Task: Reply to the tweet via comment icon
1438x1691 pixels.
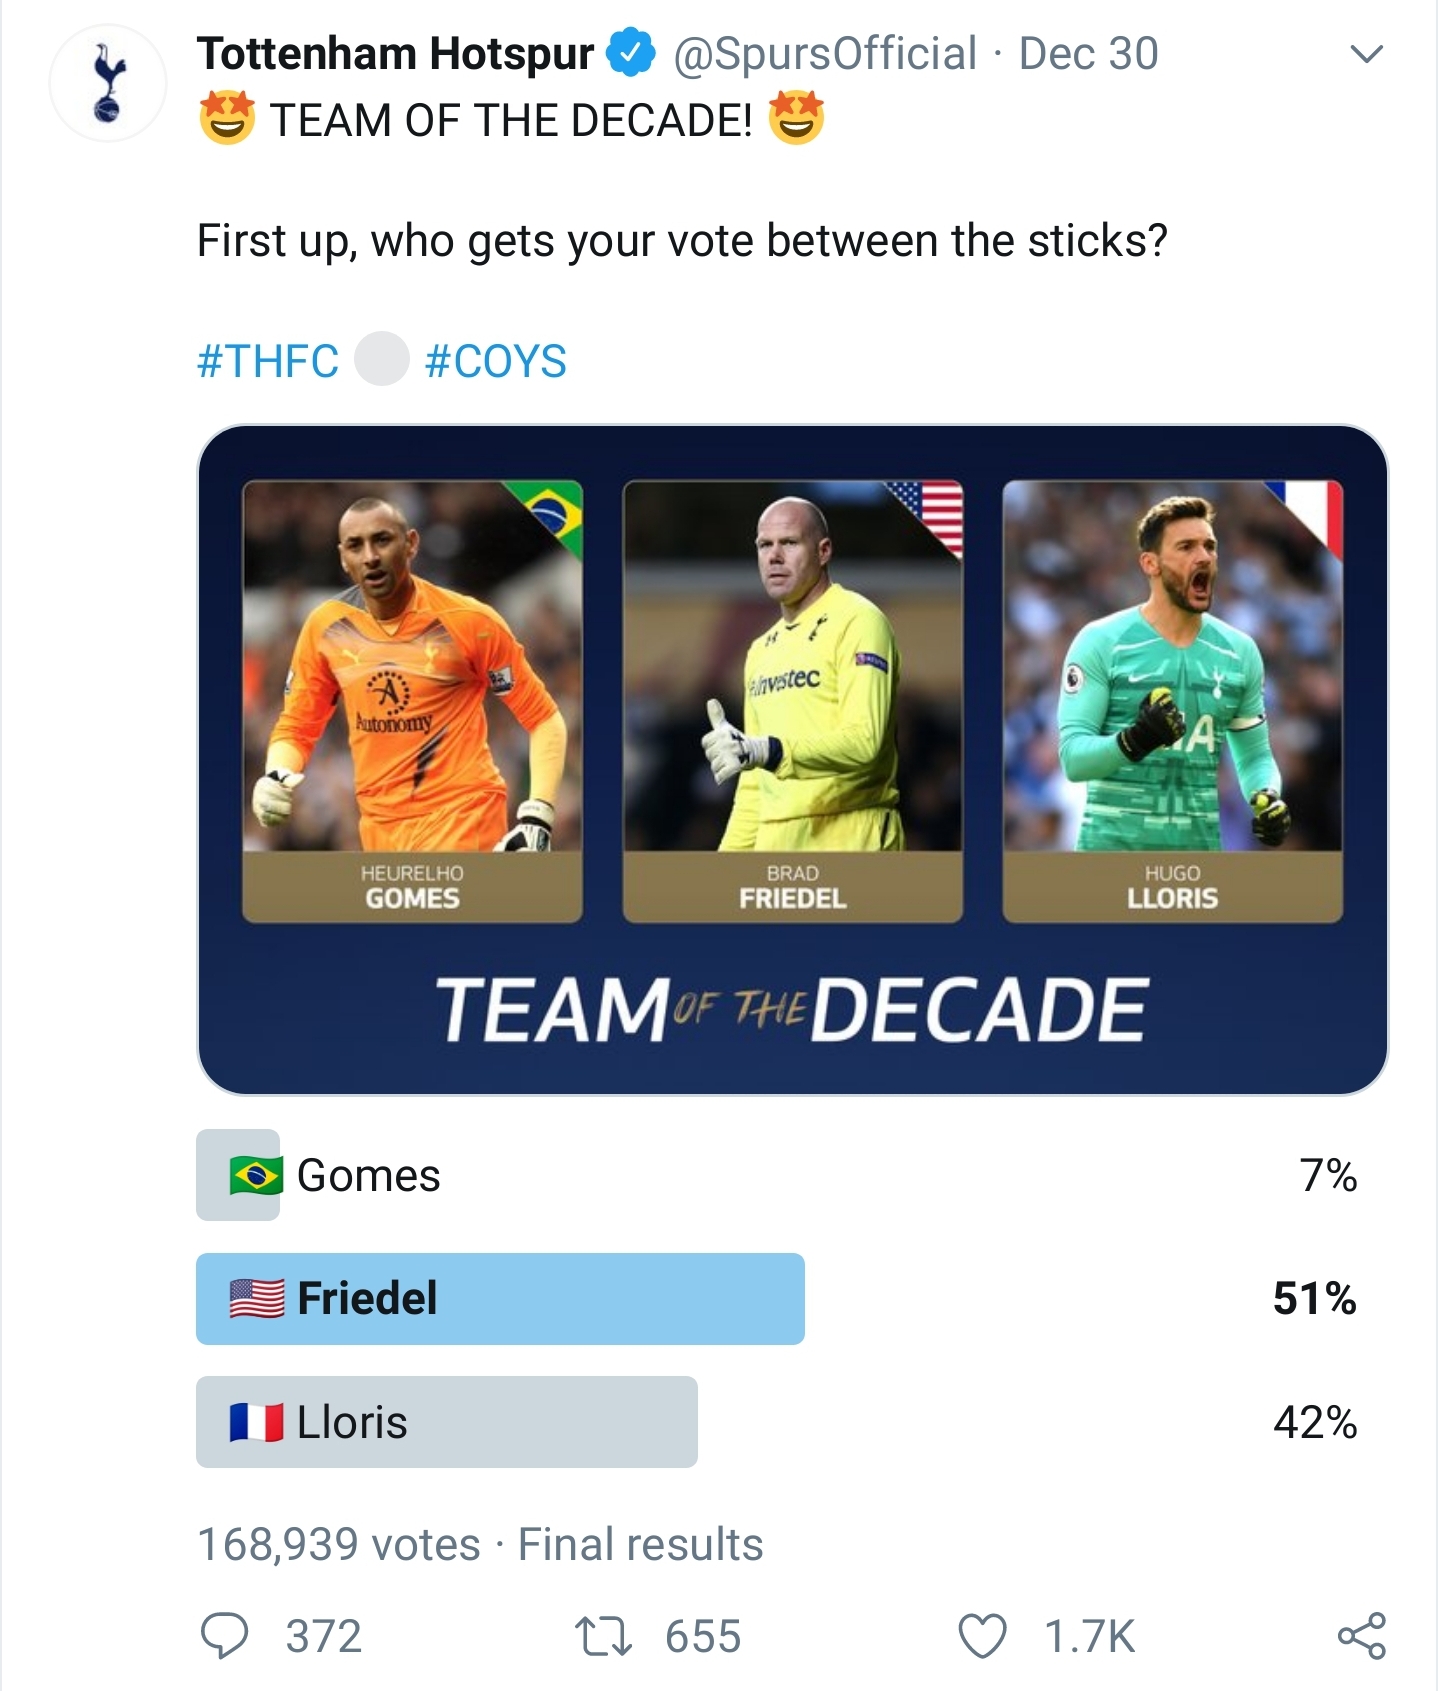Action: [x=225, y=1637]
